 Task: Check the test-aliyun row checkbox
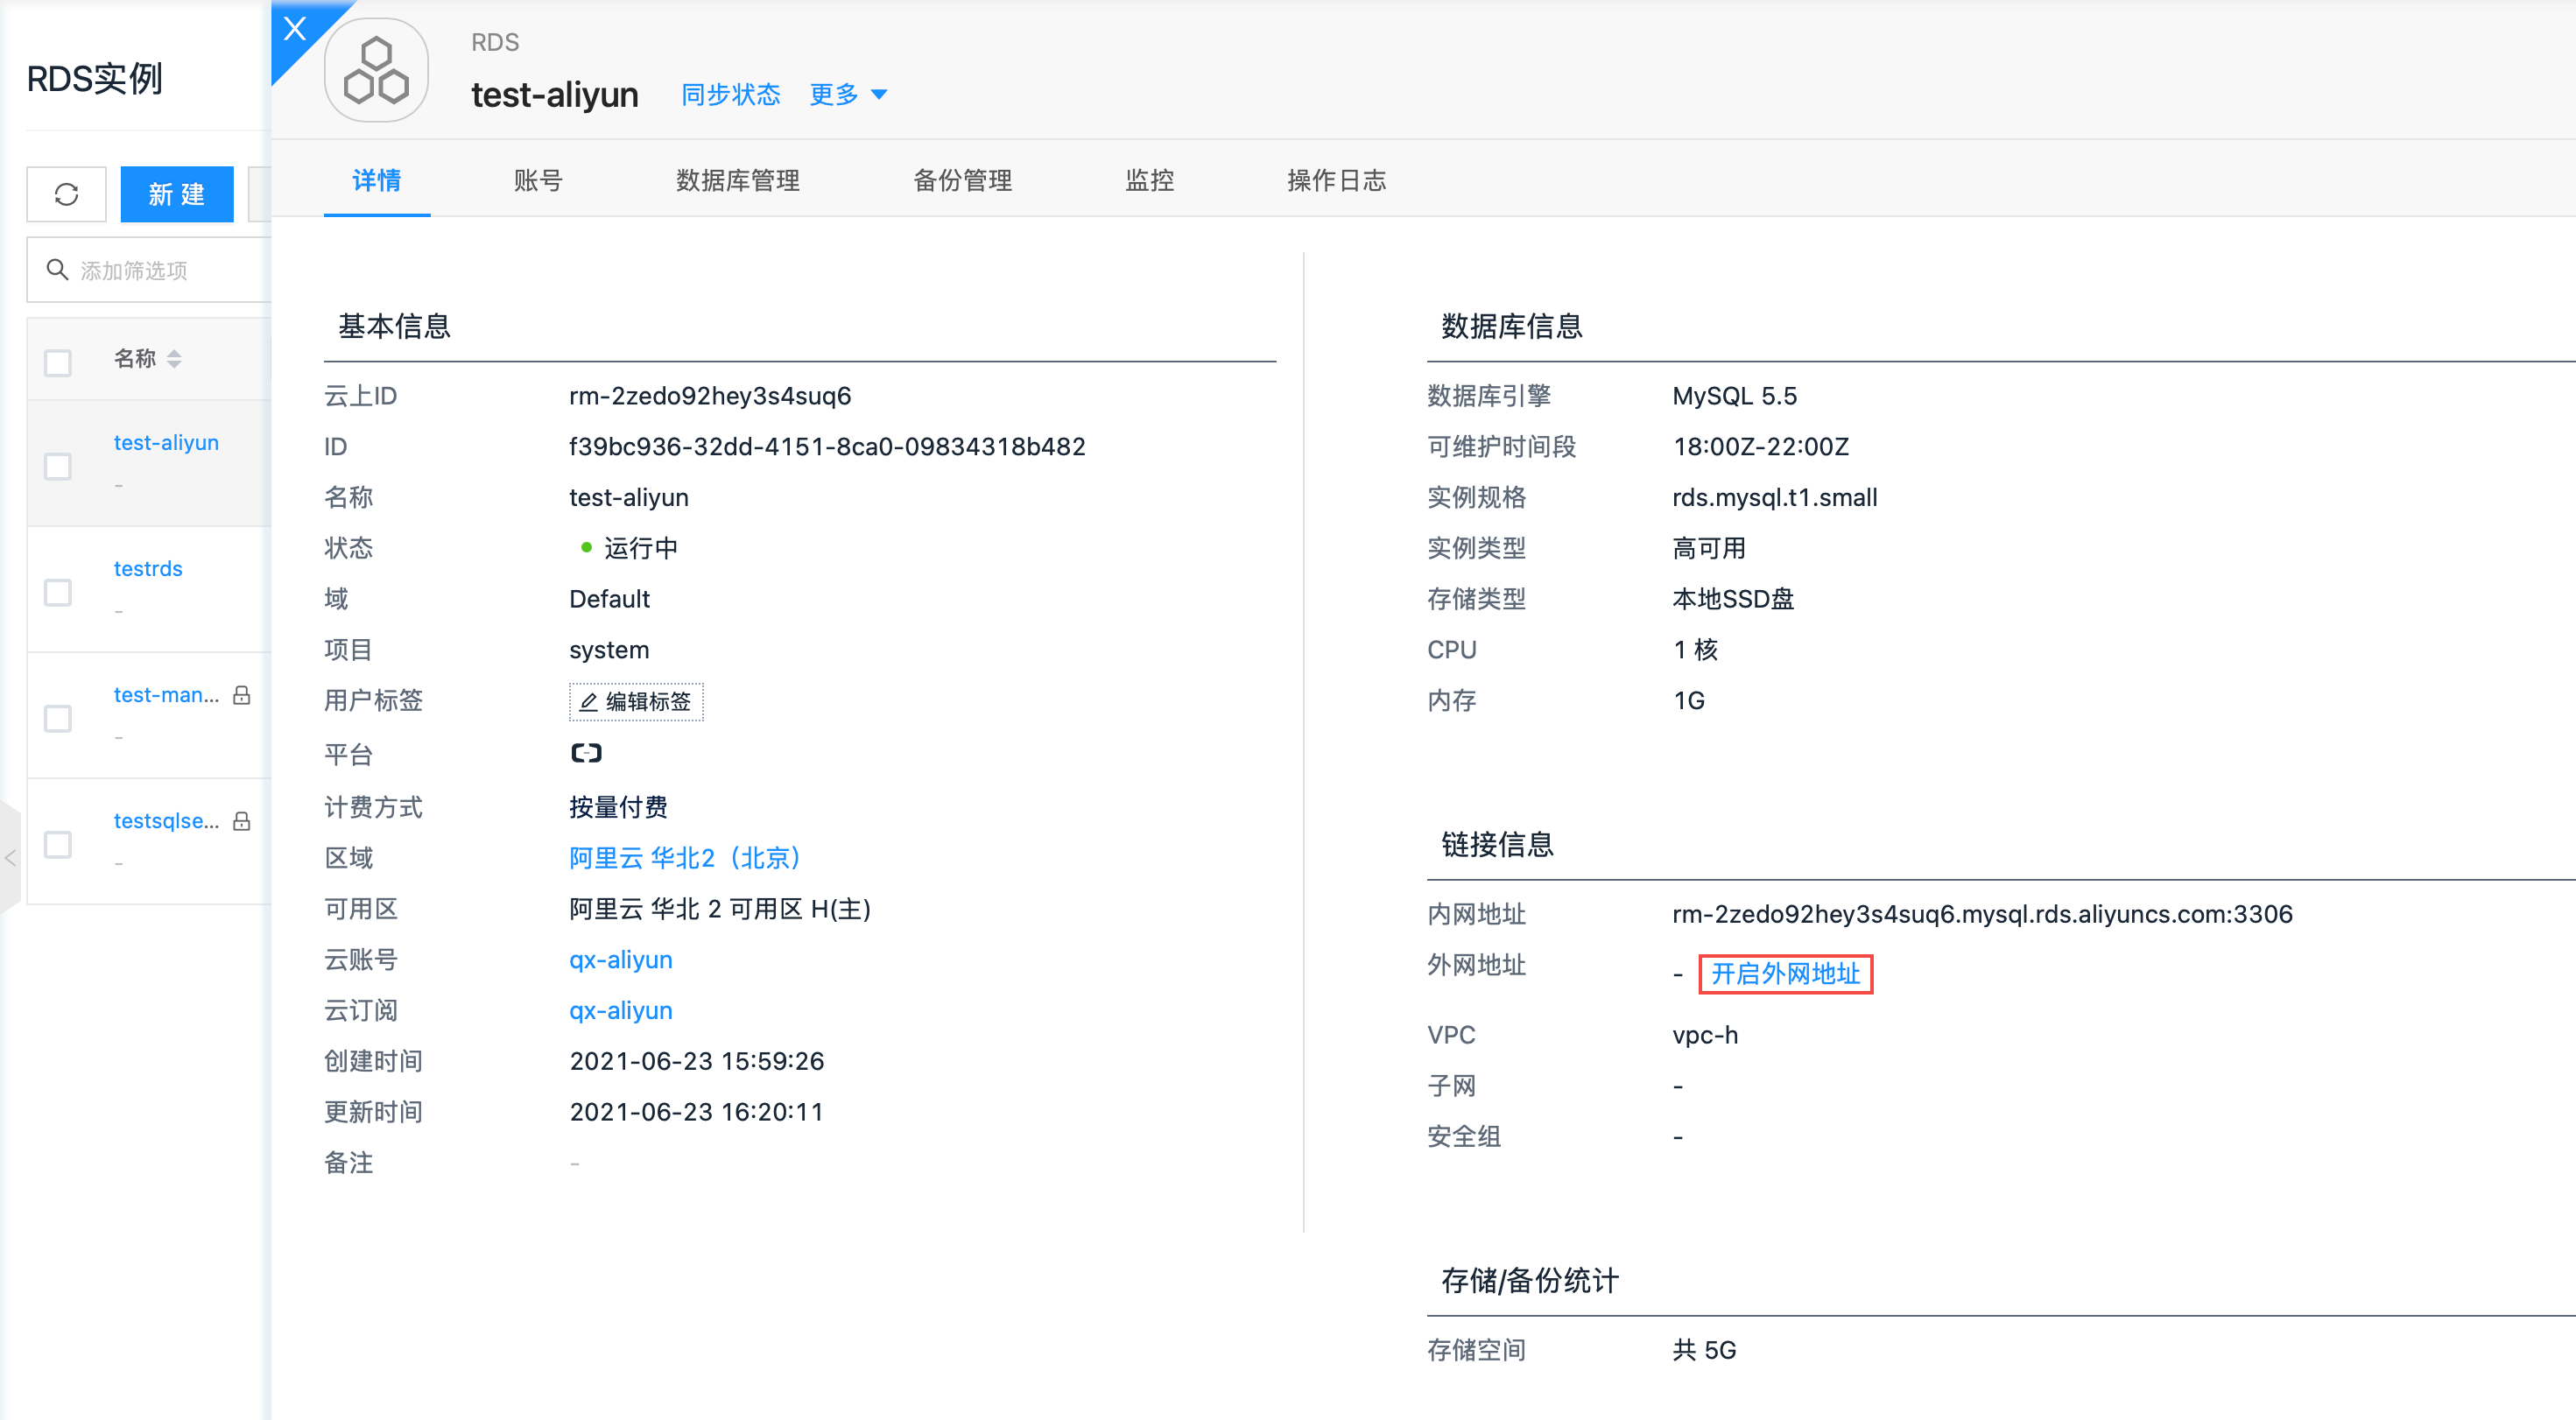58,466
